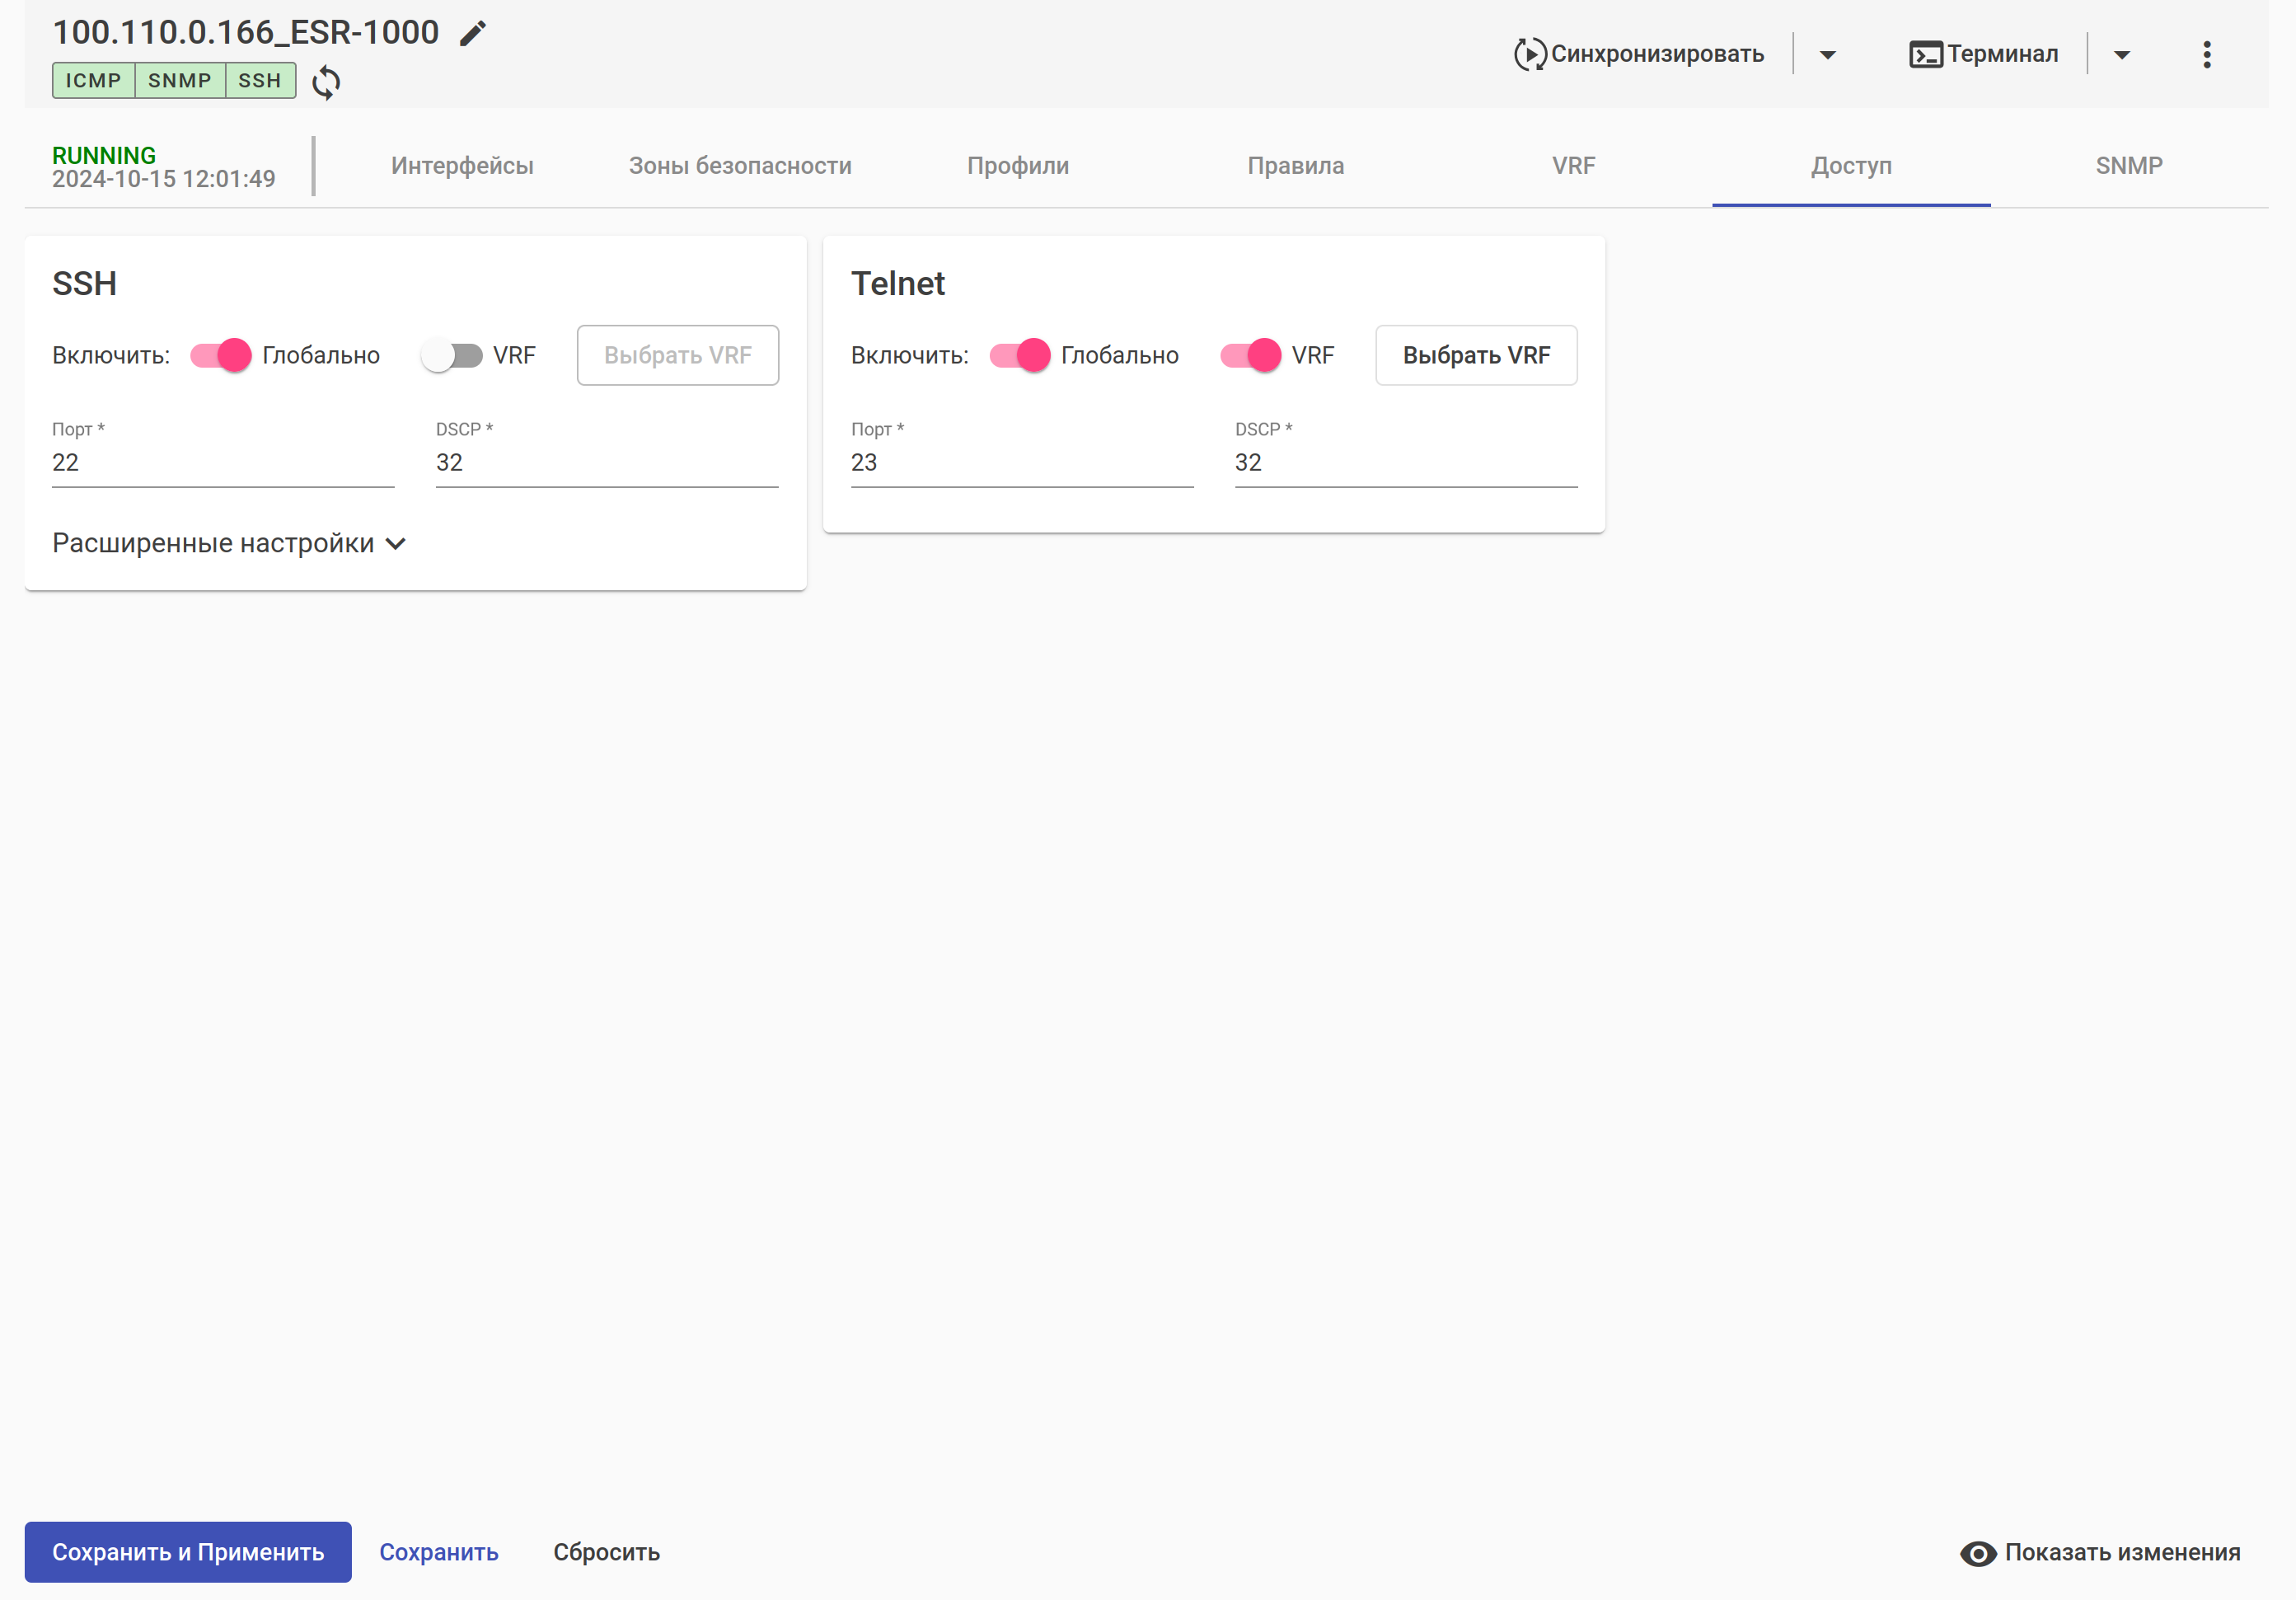The height and width of the screenshot is (1600, 2296).
Task: Open the Зоны безопасности tab
Action: coord(740,166)
